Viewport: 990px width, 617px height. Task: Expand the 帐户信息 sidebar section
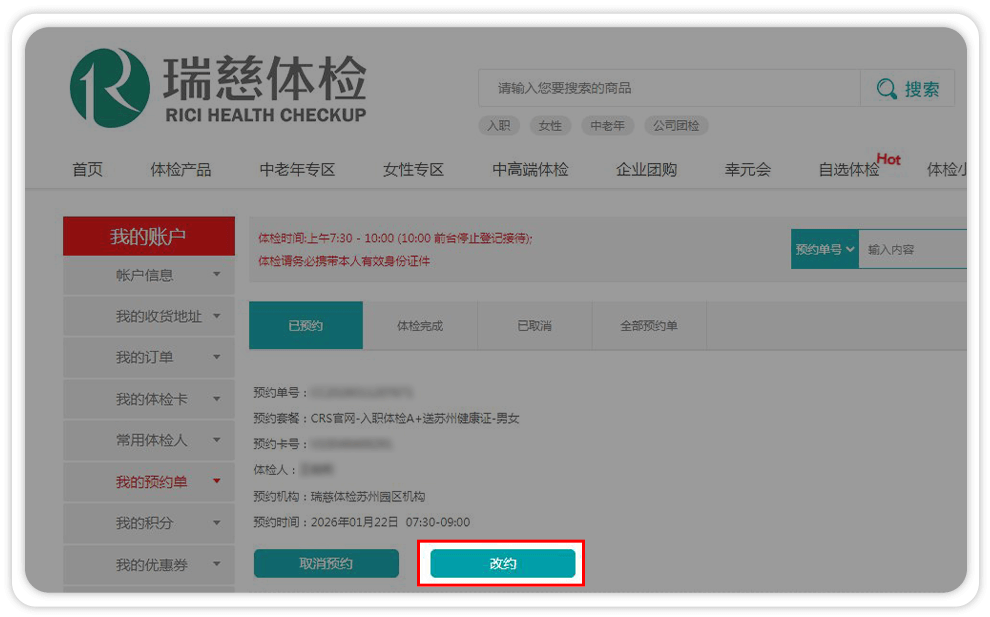148,275
